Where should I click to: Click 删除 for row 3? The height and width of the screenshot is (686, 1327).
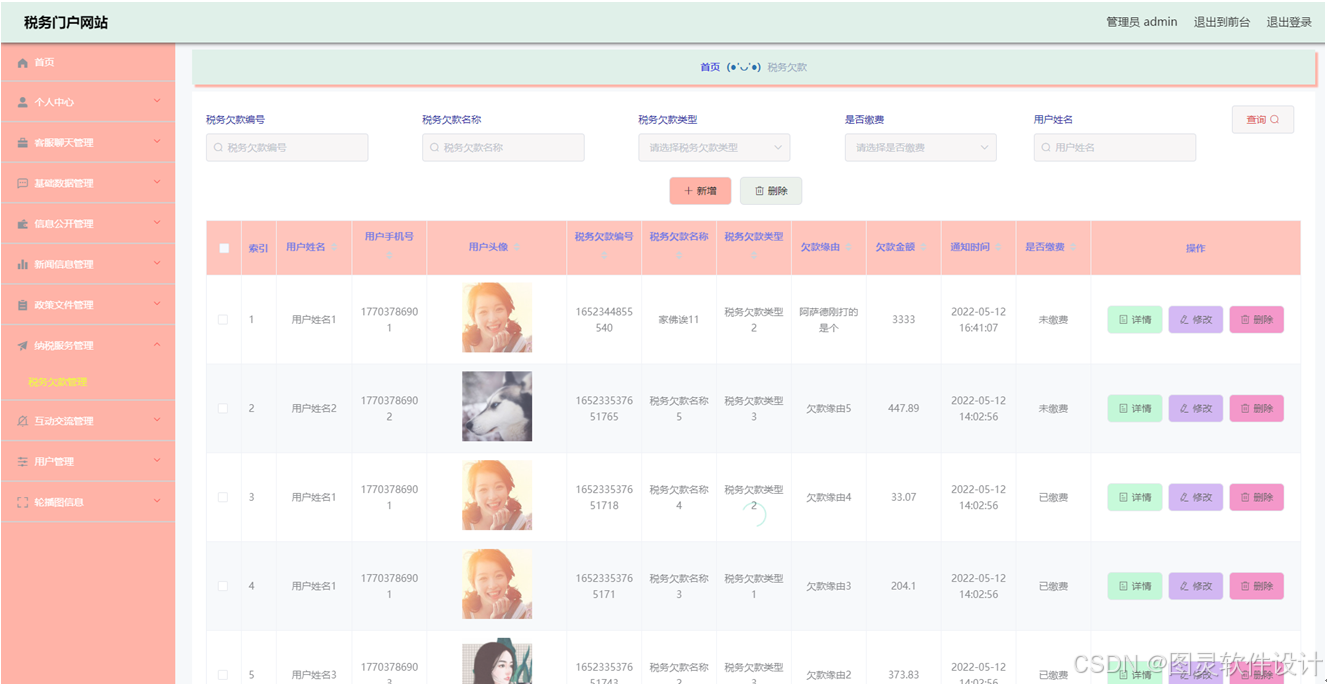click(1257, 497)
